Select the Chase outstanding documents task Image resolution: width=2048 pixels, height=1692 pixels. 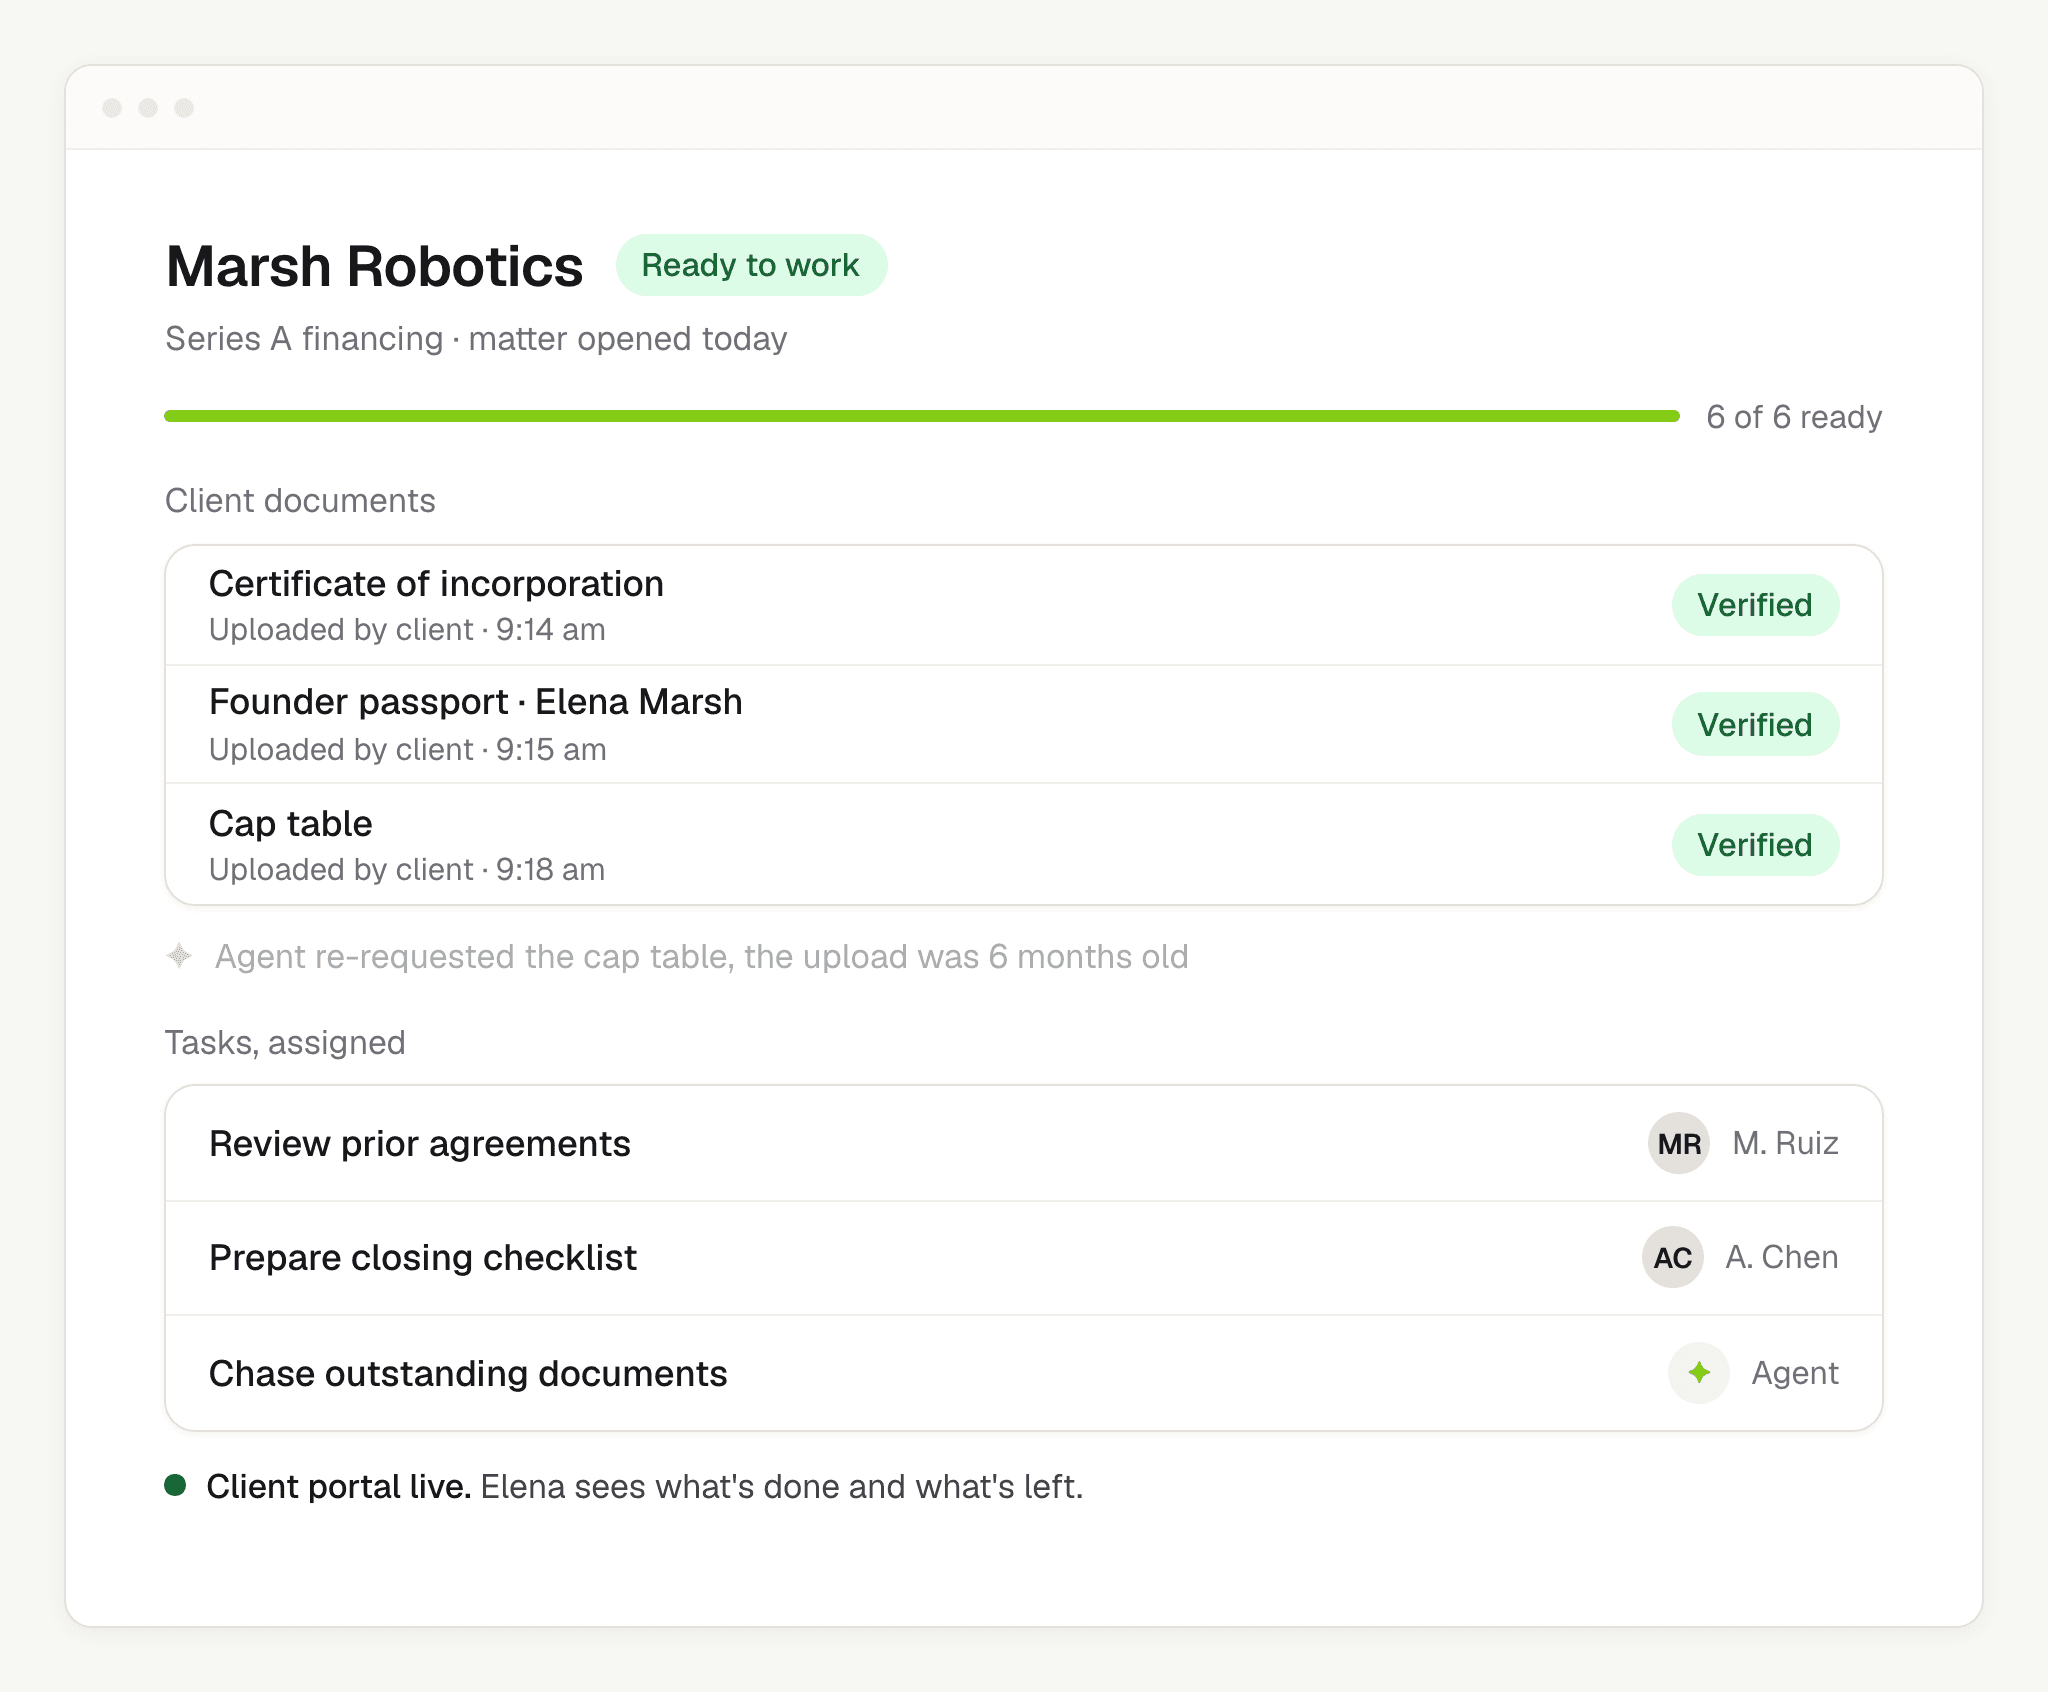click(x=1024, y=1373)
